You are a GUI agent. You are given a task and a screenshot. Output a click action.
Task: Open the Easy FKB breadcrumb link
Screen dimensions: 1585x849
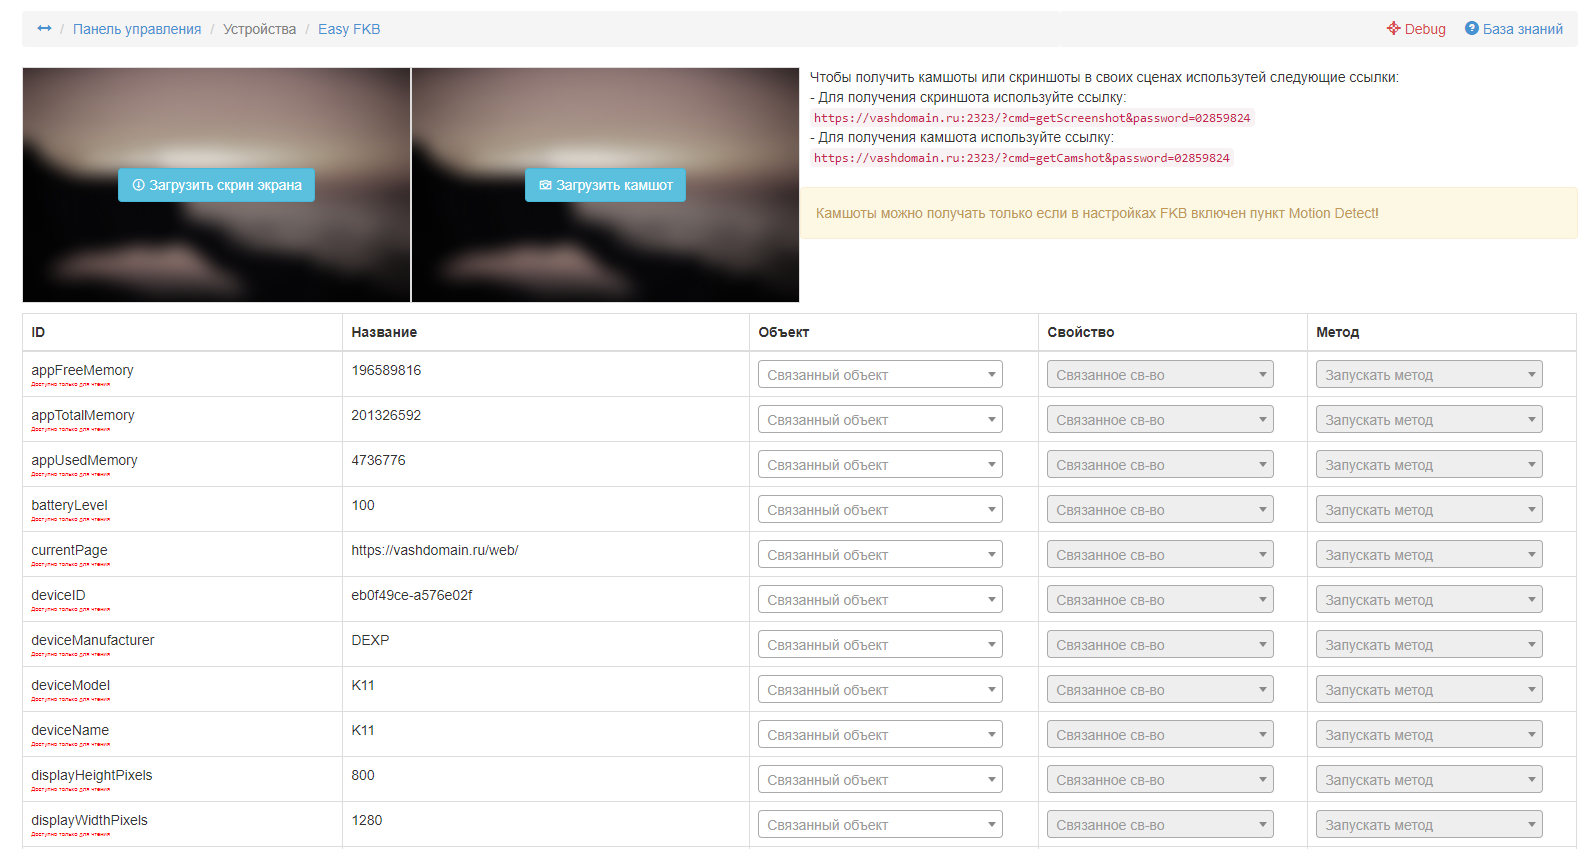tap(349, 29)
